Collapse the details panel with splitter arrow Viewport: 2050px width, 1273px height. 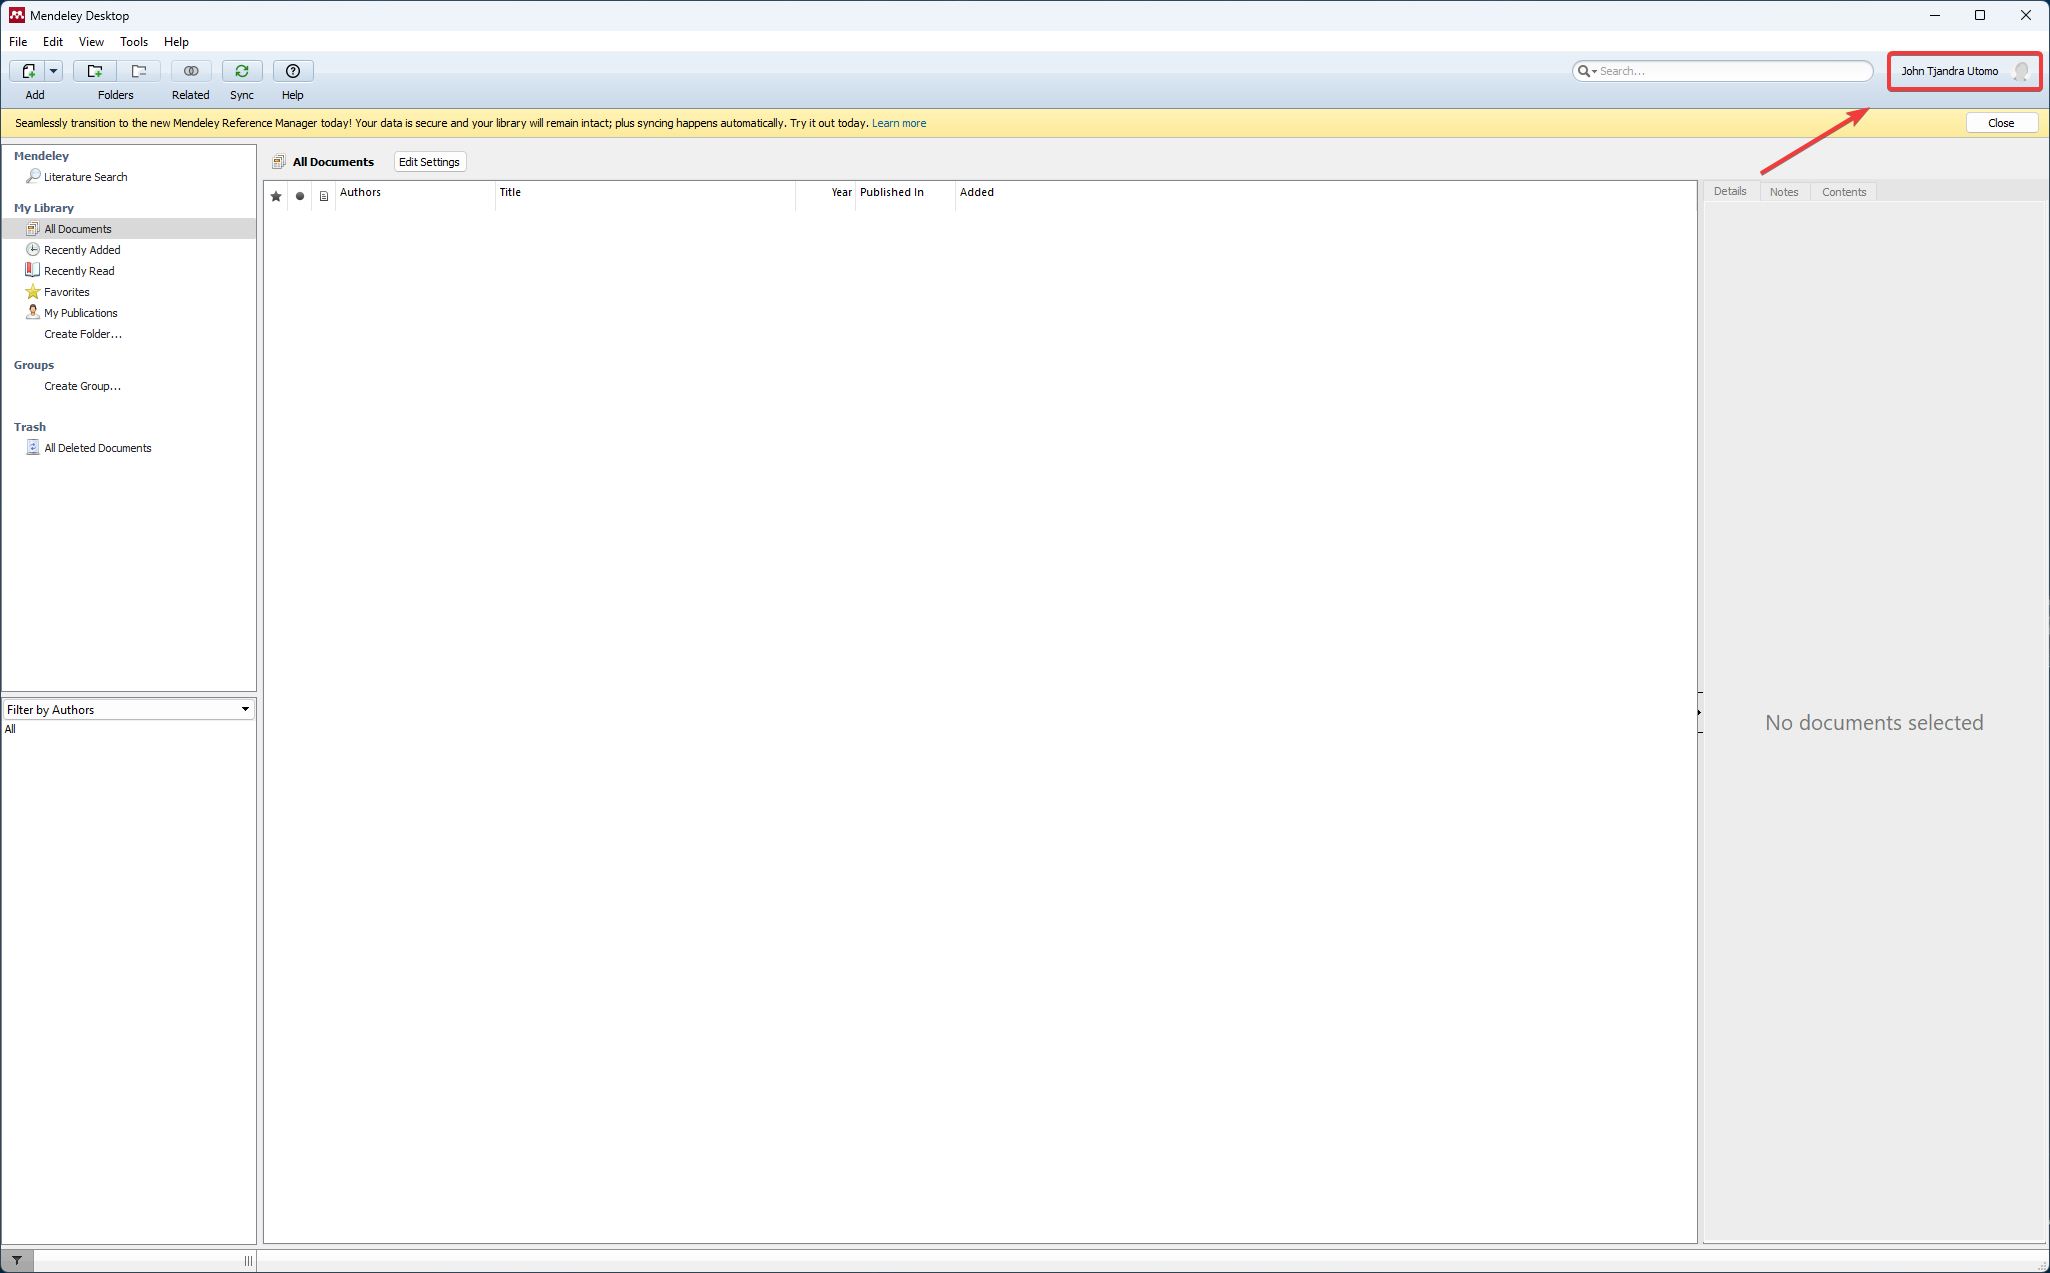coord(1700,712)
